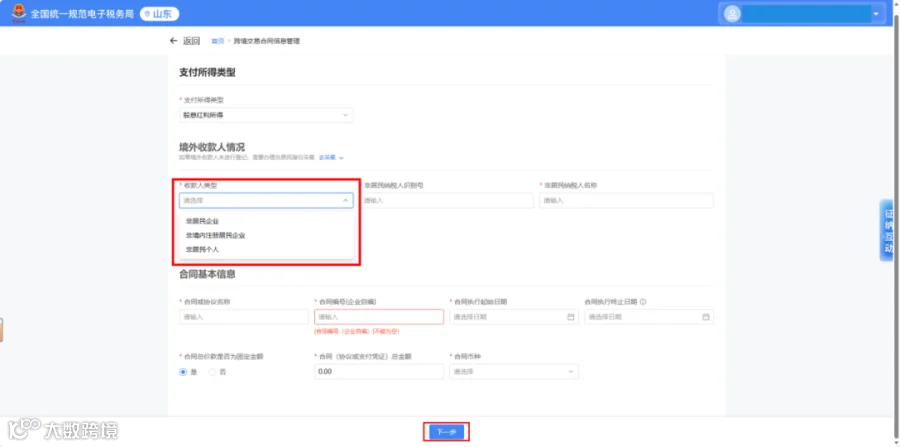
Task: Collapse the 收款人类型 dropdown box
Action: coord(266,200)
